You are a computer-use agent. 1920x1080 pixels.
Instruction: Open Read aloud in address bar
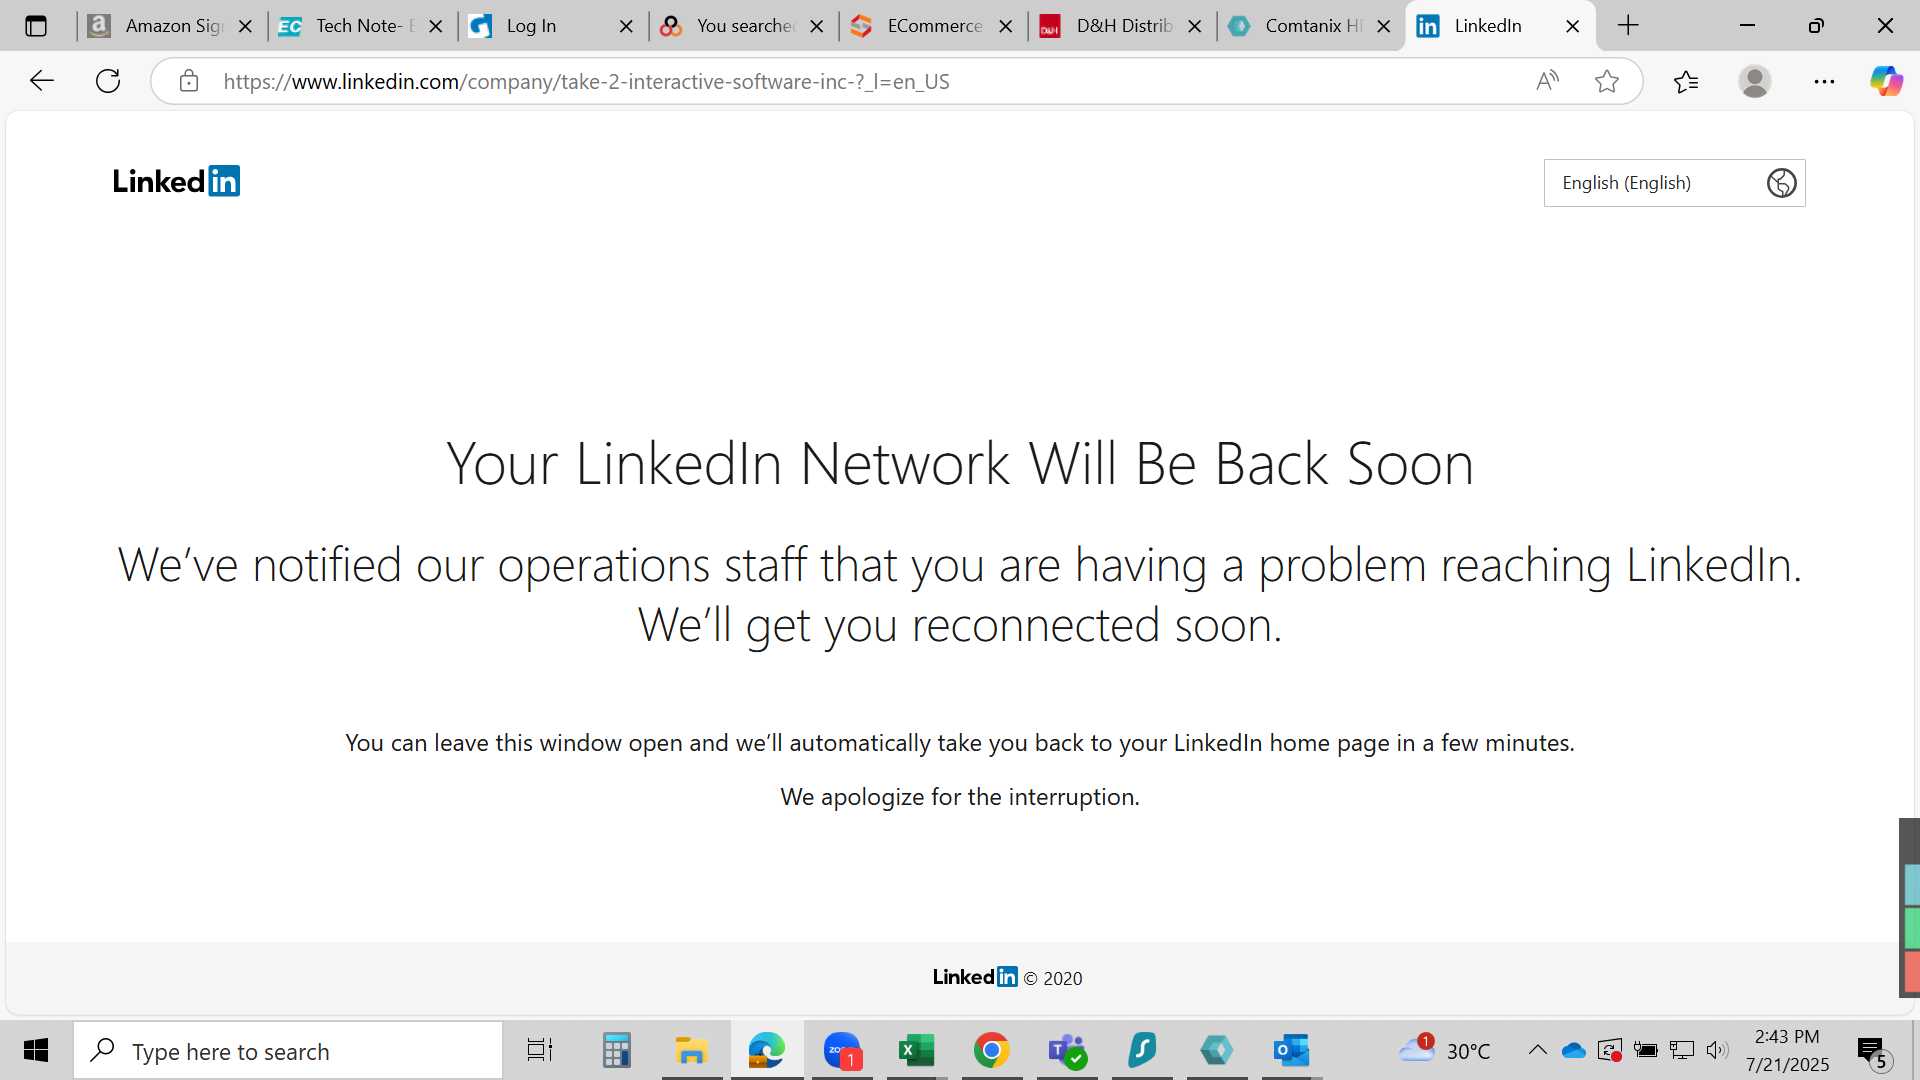coord(1547,81)
